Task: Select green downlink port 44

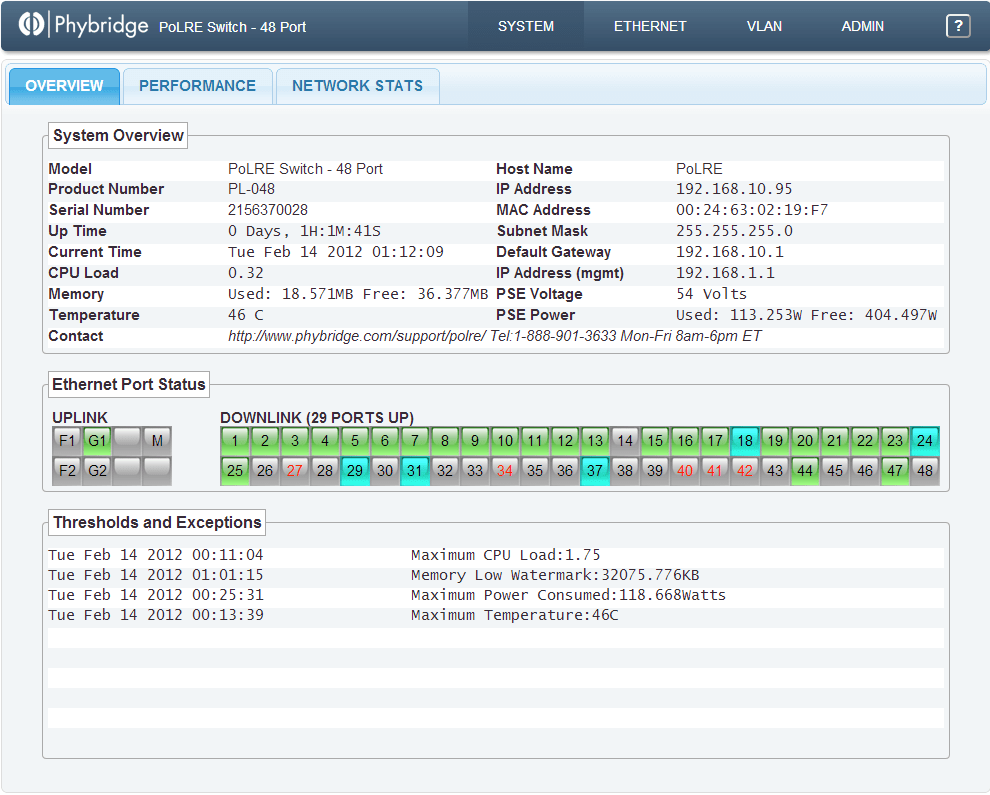Action: [x=805, y=471]
